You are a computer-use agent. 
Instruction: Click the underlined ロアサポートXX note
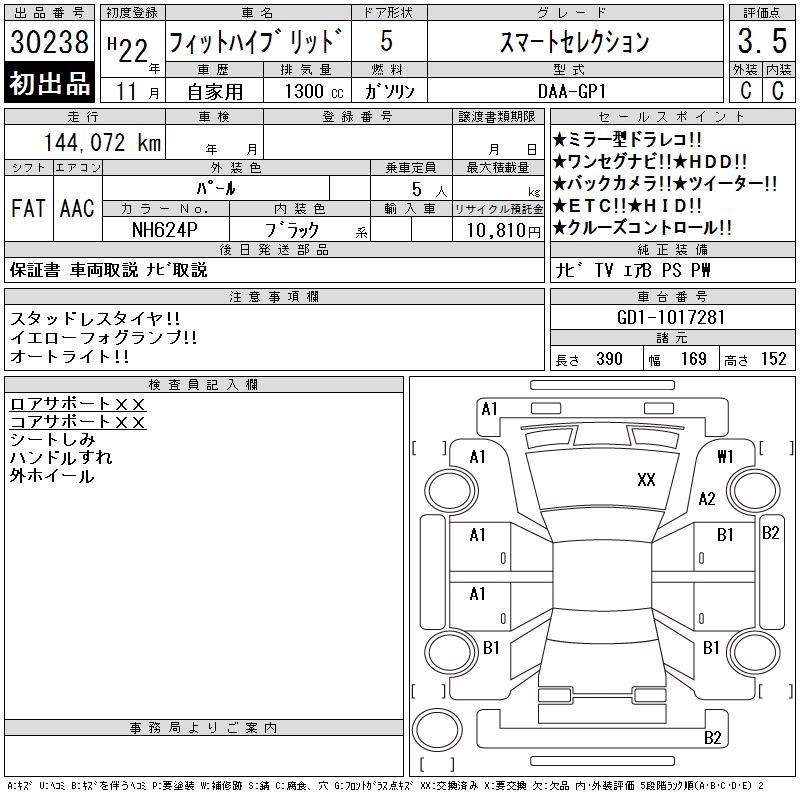78,404
